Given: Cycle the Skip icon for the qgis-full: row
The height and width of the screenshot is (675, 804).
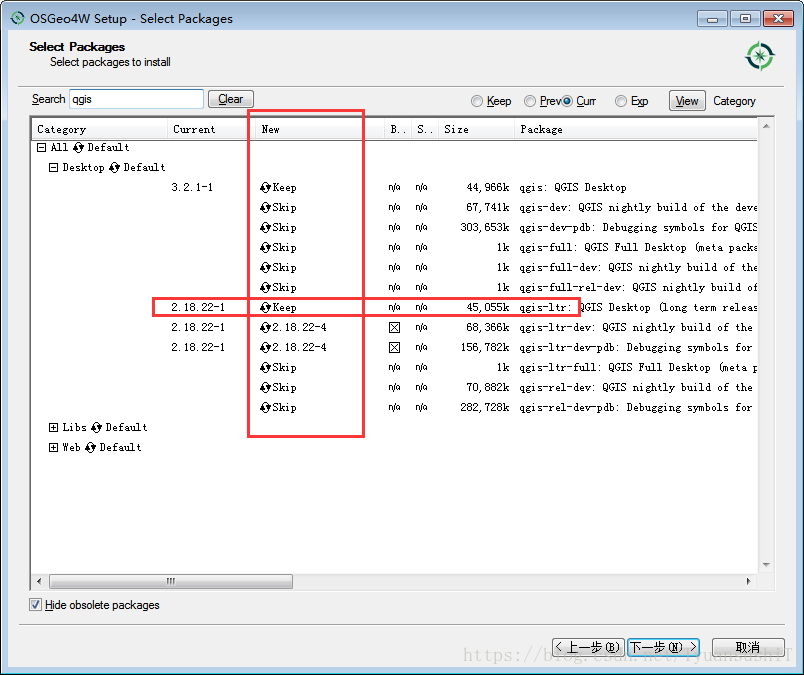Looking at the screenshot, I should (x=265, y=248).
